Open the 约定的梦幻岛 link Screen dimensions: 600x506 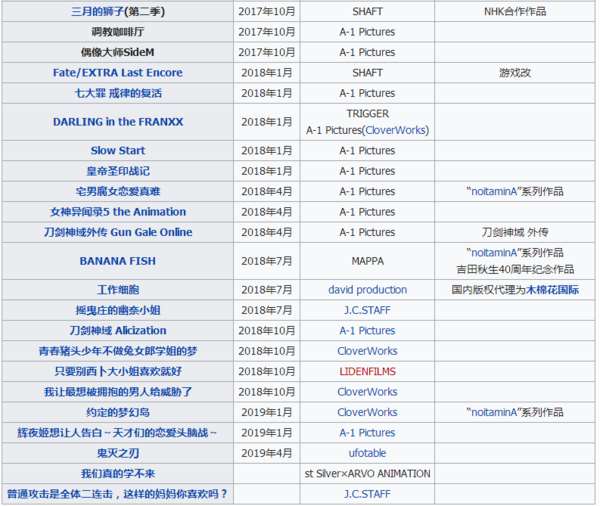coord(118,412)
